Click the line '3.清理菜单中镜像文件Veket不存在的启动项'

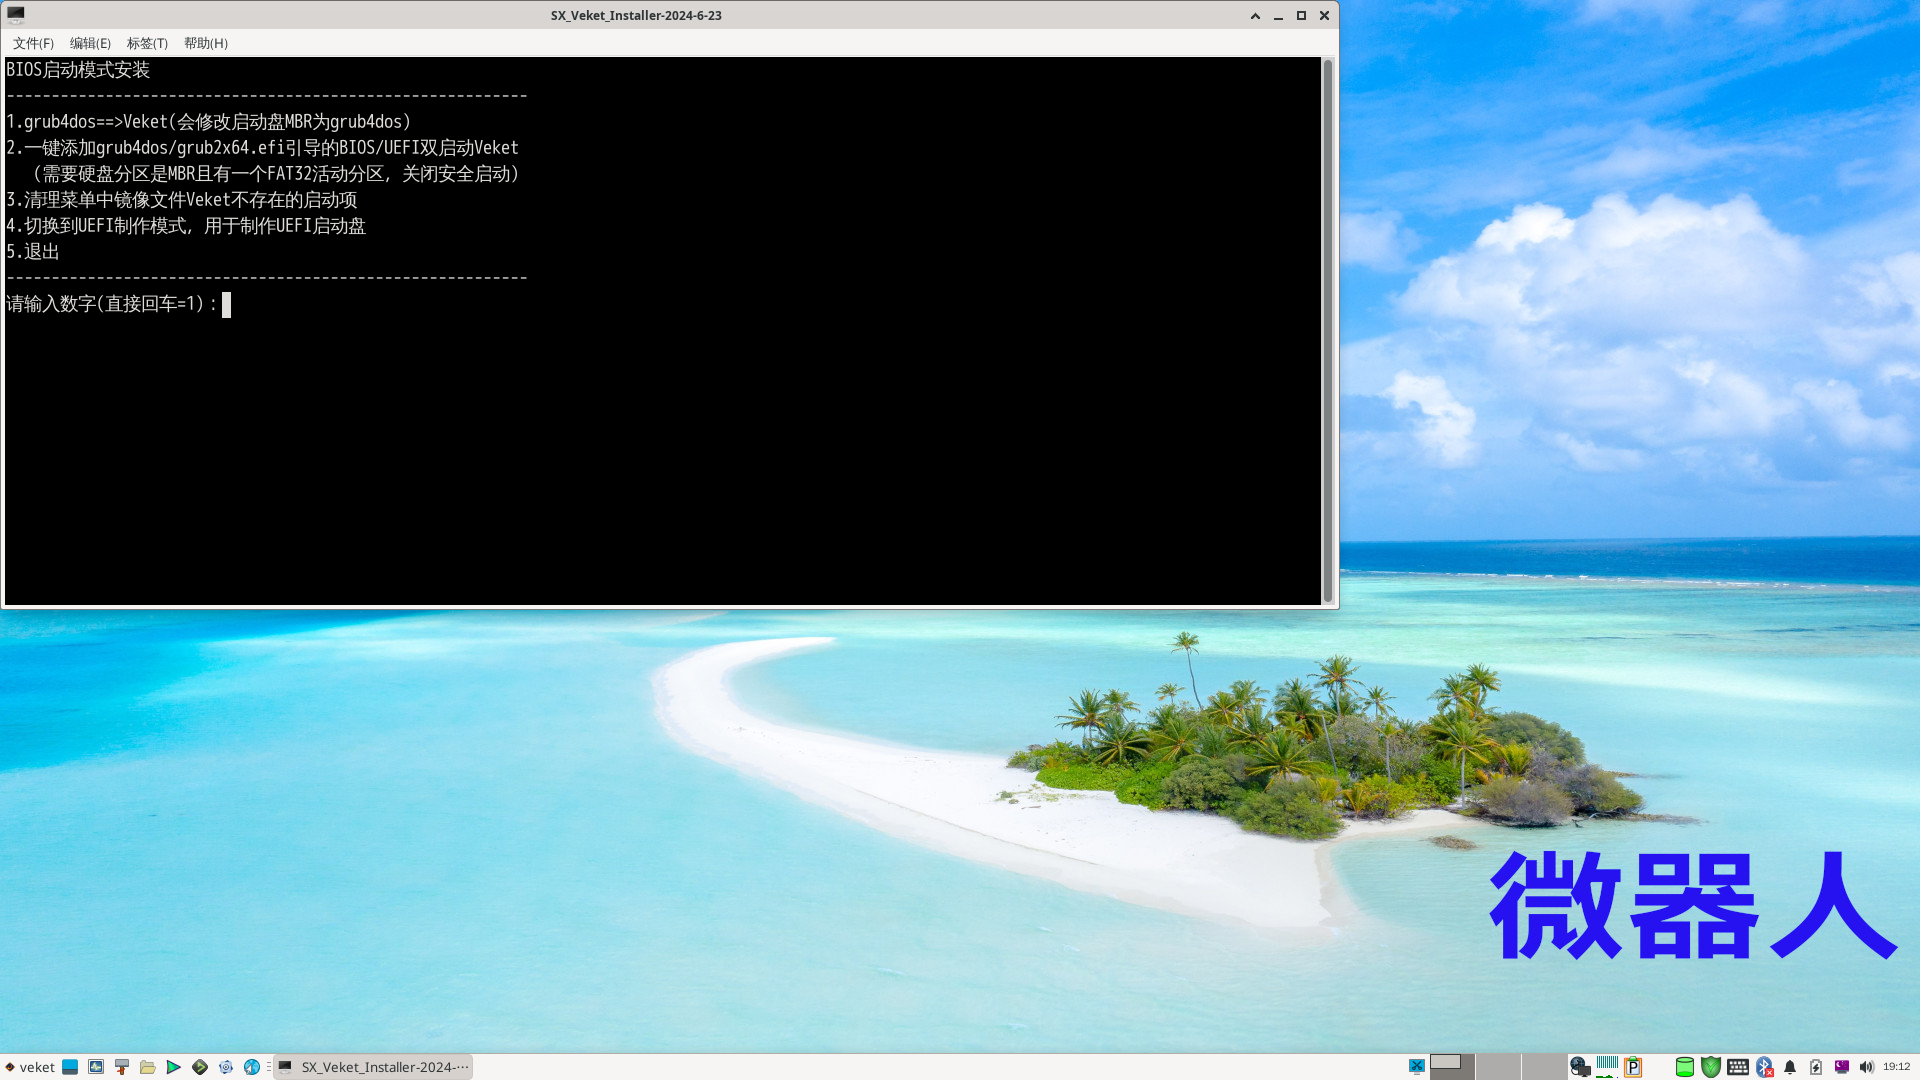tap(182, 200)
